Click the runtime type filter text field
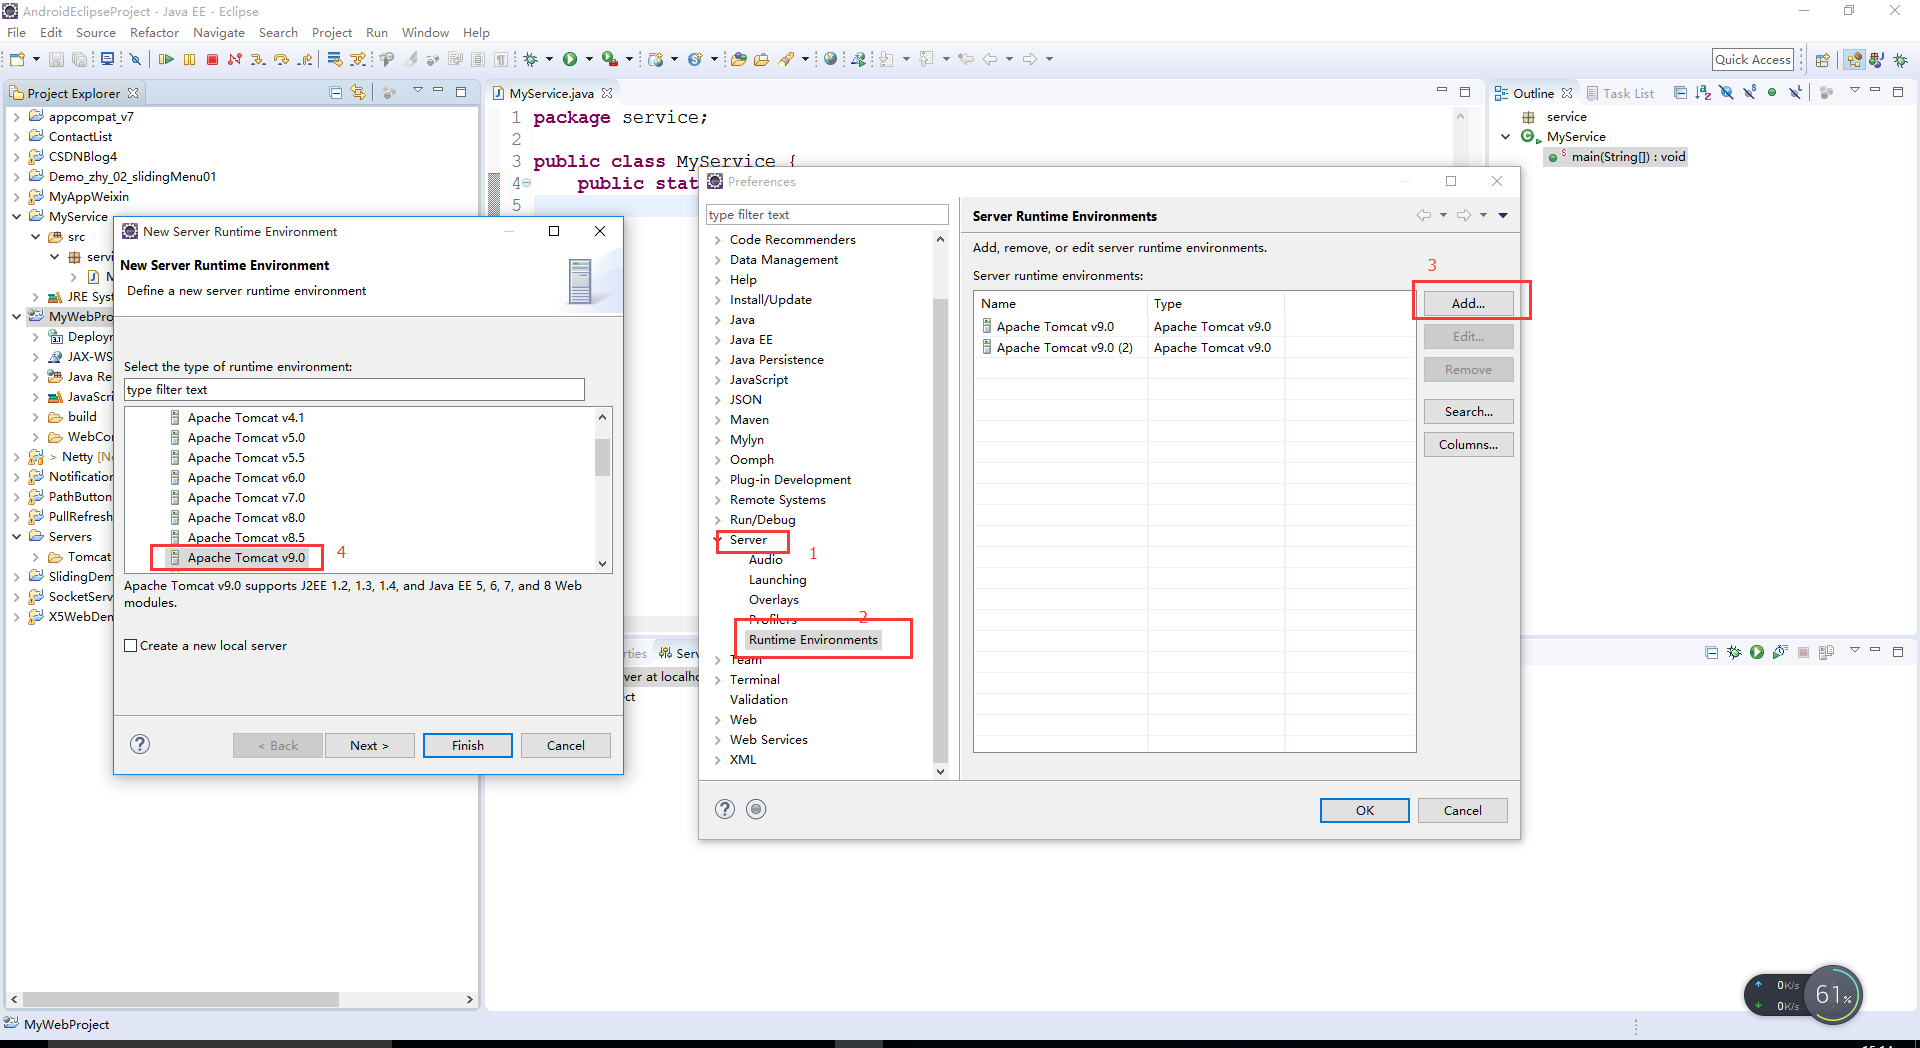Image resolution: width=1920 pixels, height=1048 pixels. tap(354, 390)
